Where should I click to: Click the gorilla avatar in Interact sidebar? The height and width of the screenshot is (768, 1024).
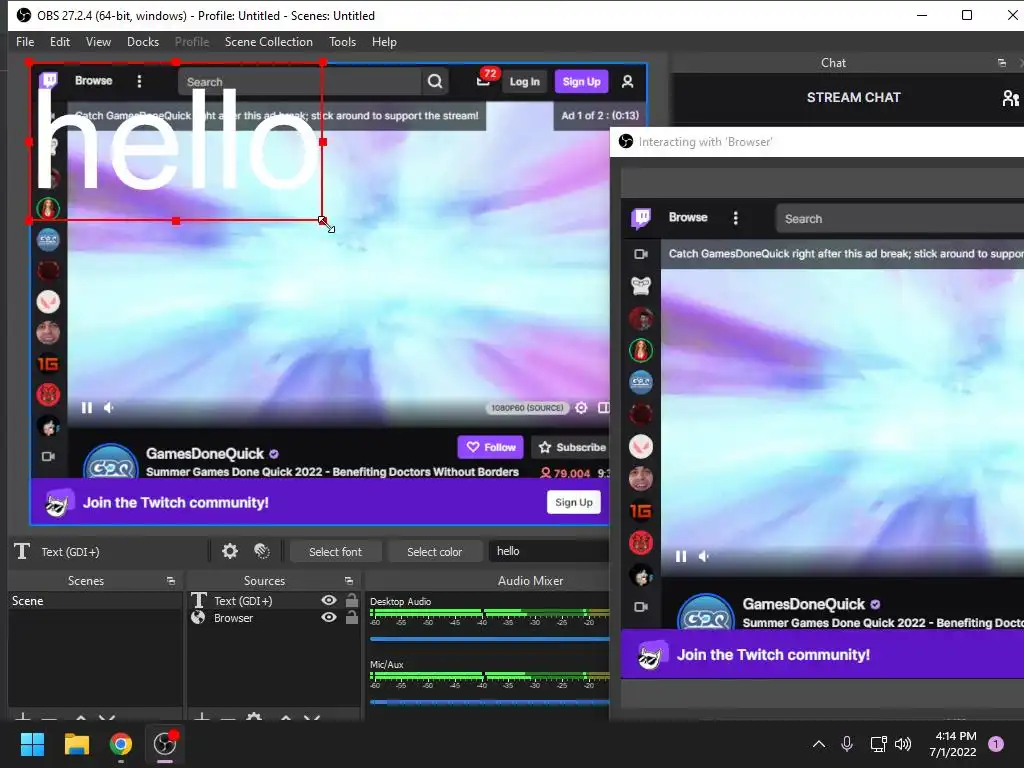(641, 285)
